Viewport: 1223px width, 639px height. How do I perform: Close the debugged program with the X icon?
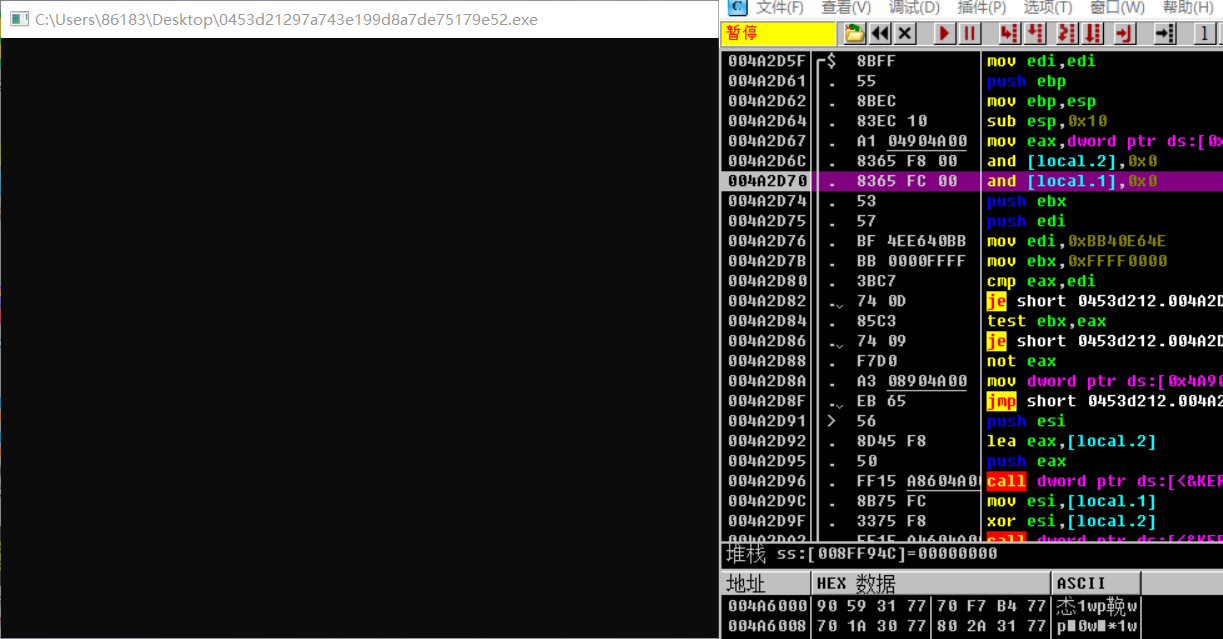[902, 33]
